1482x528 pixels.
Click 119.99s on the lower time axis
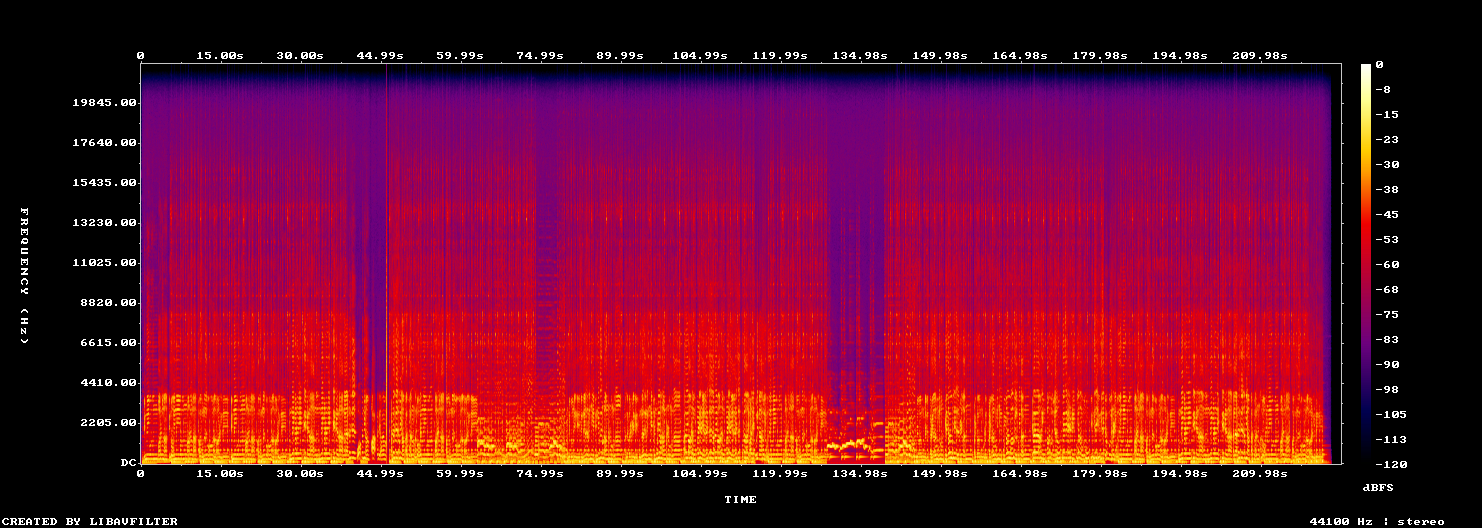pos(780,474)
